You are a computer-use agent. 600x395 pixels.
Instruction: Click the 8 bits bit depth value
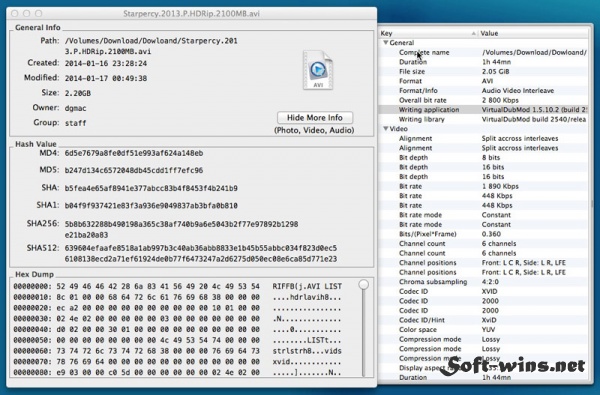(x=491, y=157)
